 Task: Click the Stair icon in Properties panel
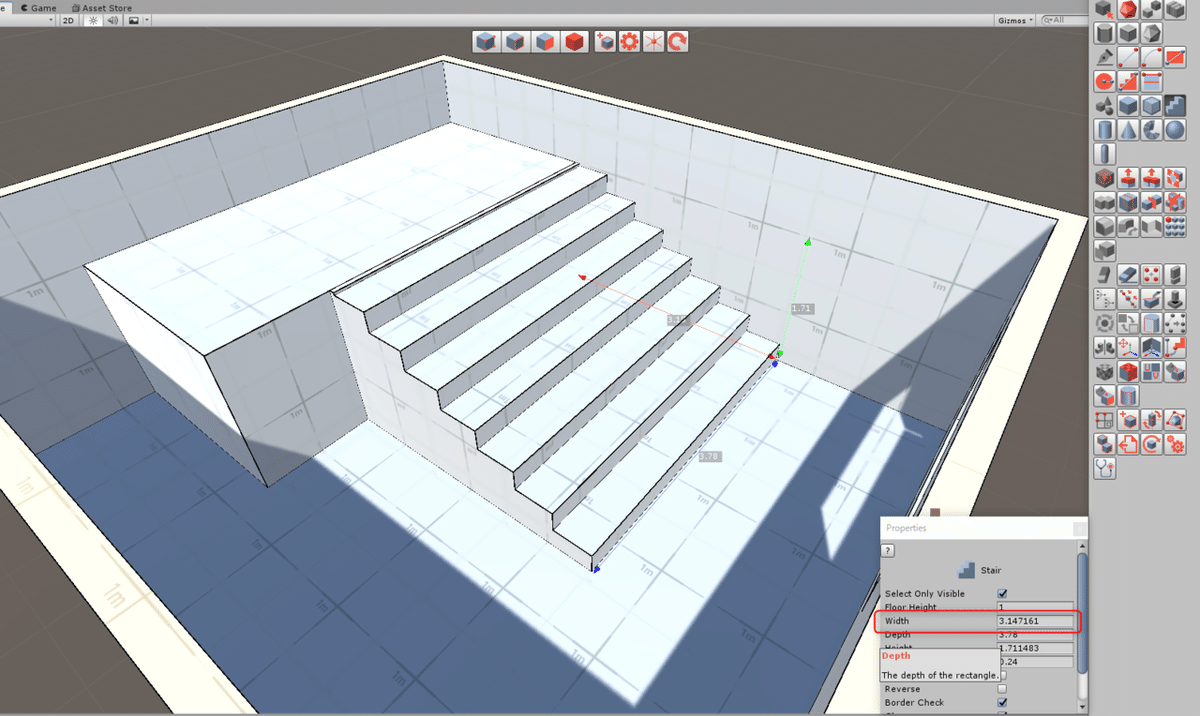click(x=965, y=570)
